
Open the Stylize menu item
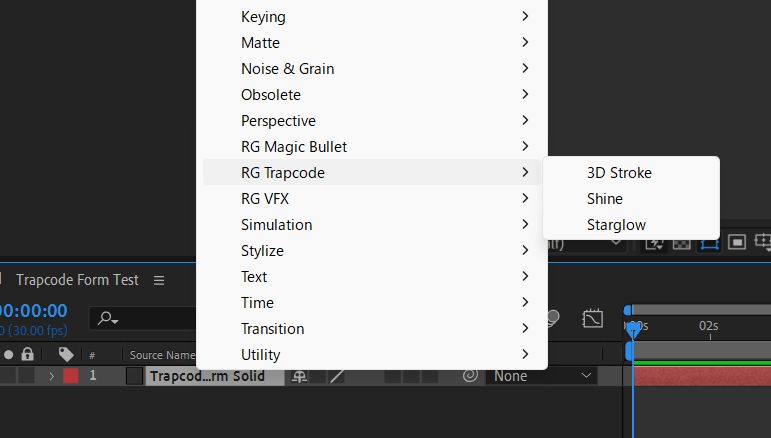(372, 251)
